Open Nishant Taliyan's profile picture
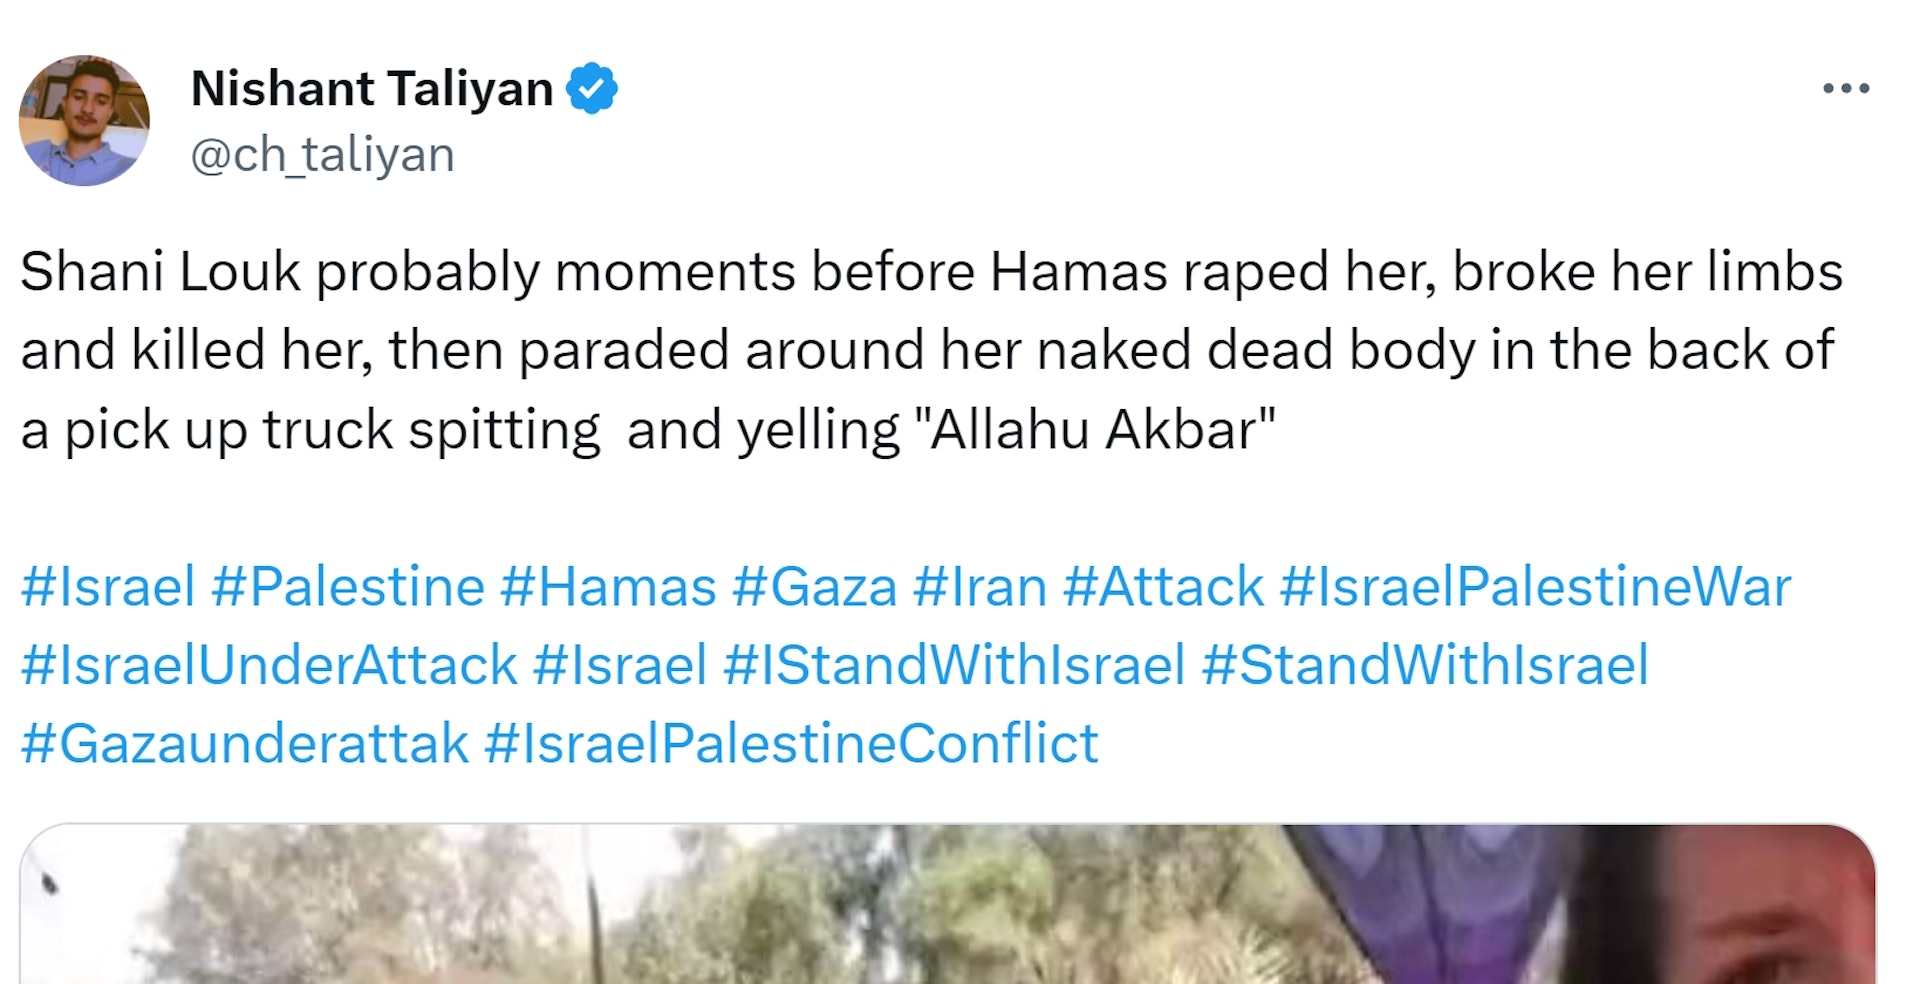1920x984 pixels. pos(84,120)
